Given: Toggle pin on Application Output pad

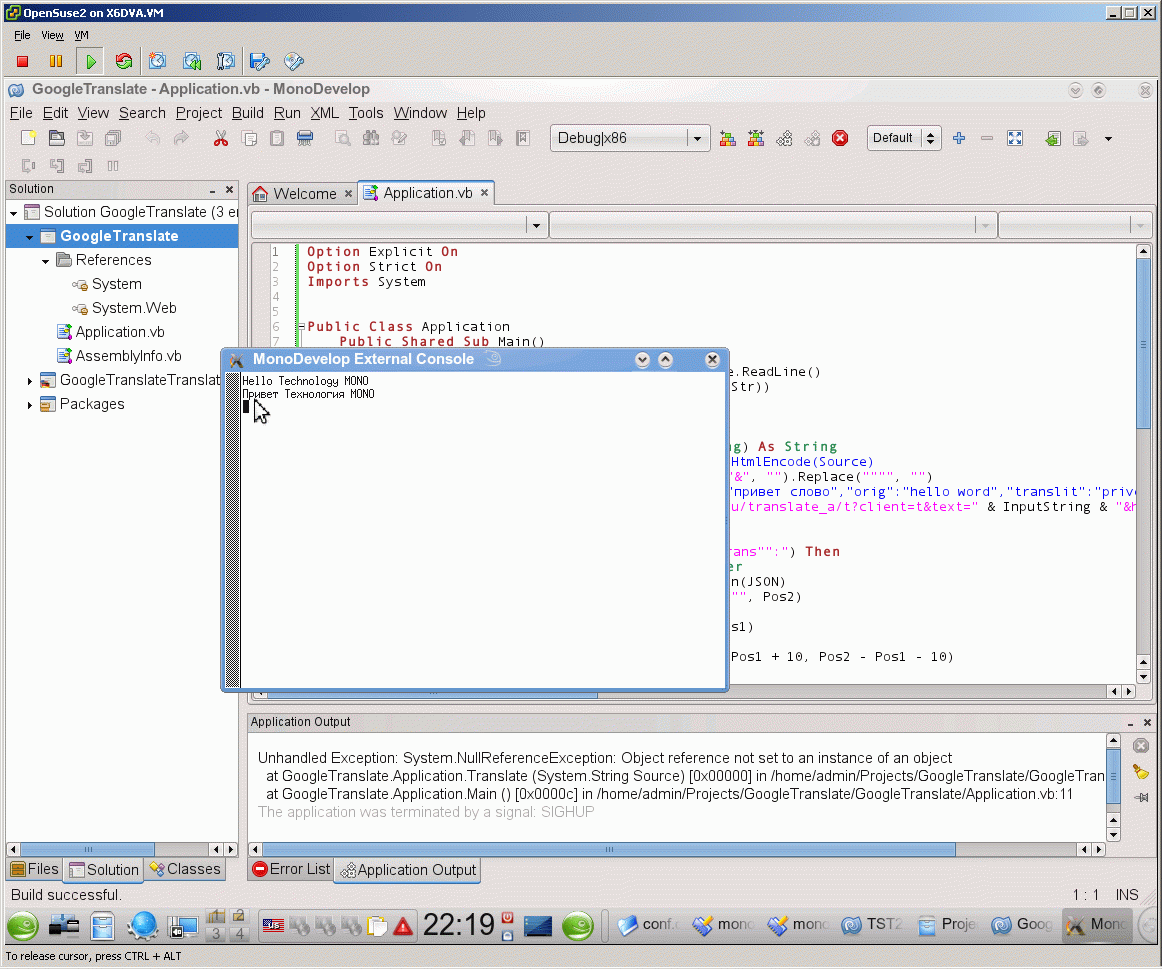Looking at the screenshot, I should point(1141,797).
